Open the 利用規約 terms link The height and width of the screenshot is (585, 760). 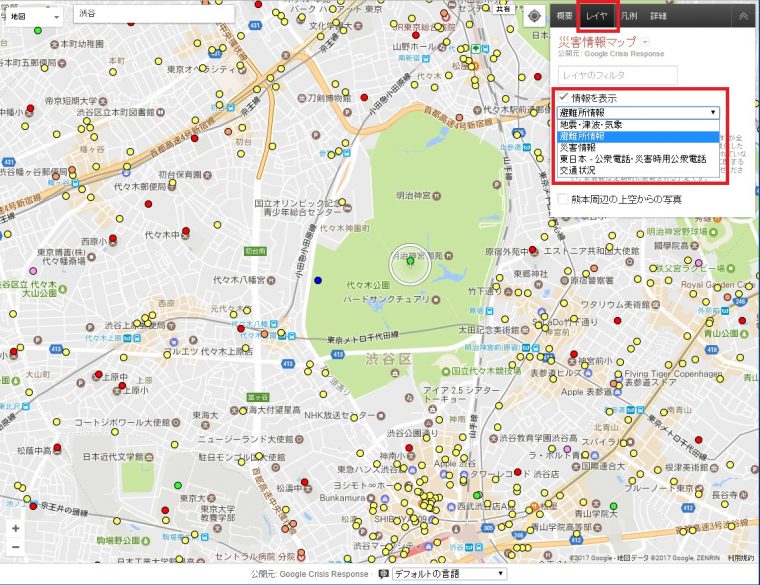[x=741, y=558]
